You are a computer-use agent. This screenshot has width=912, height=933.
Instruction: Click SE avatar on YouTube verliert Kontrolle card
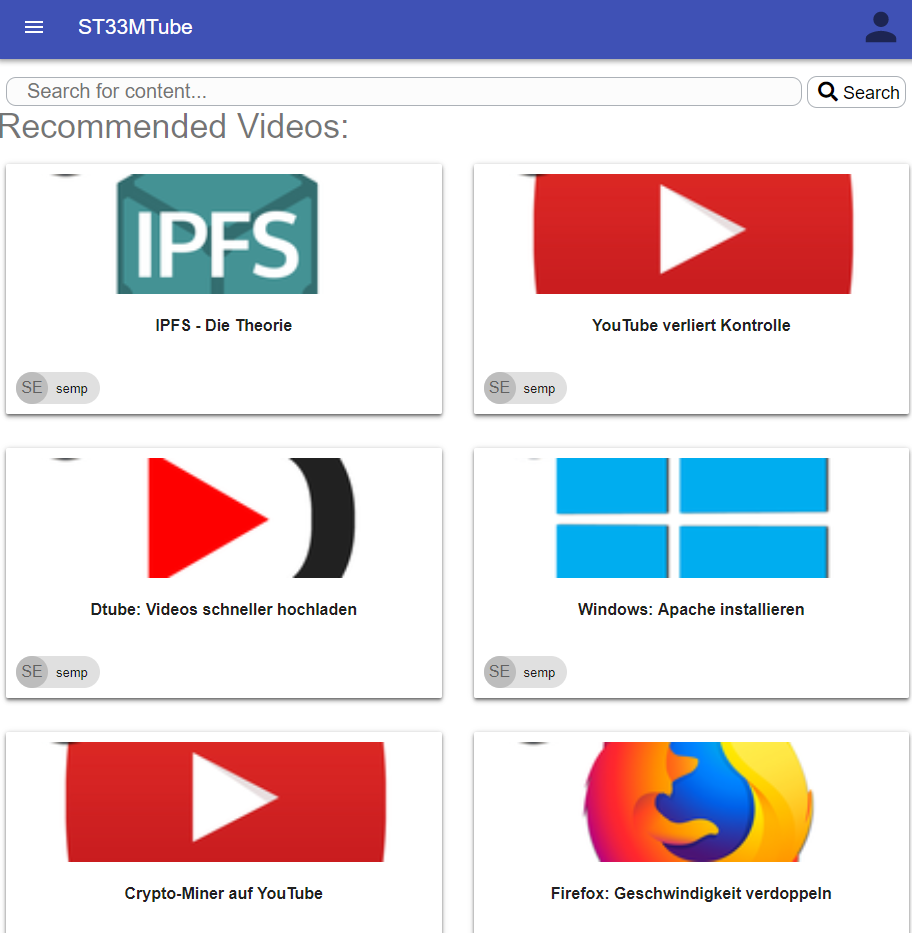500,388
